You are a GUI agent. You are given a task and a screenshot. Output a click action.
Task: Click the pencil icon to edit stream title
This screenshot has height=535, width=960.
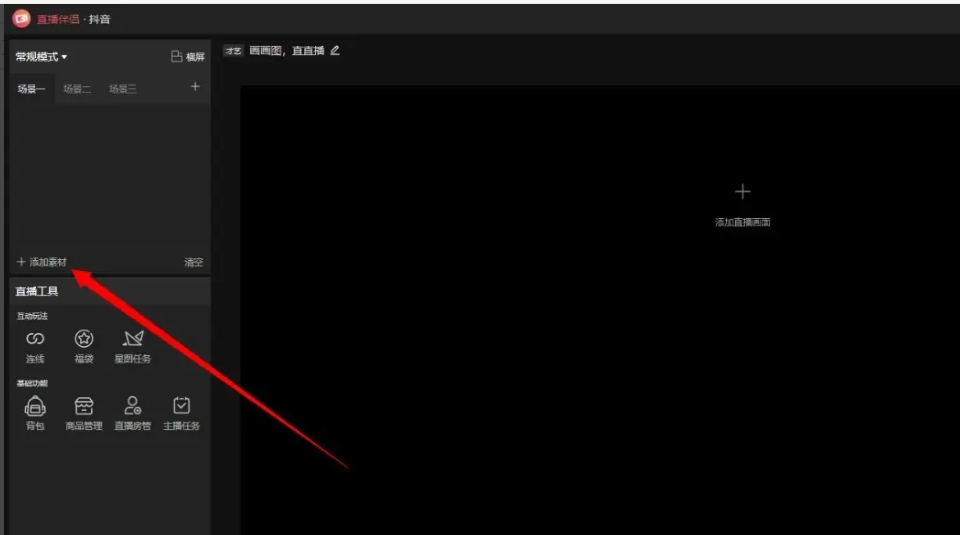pos(335,50)
